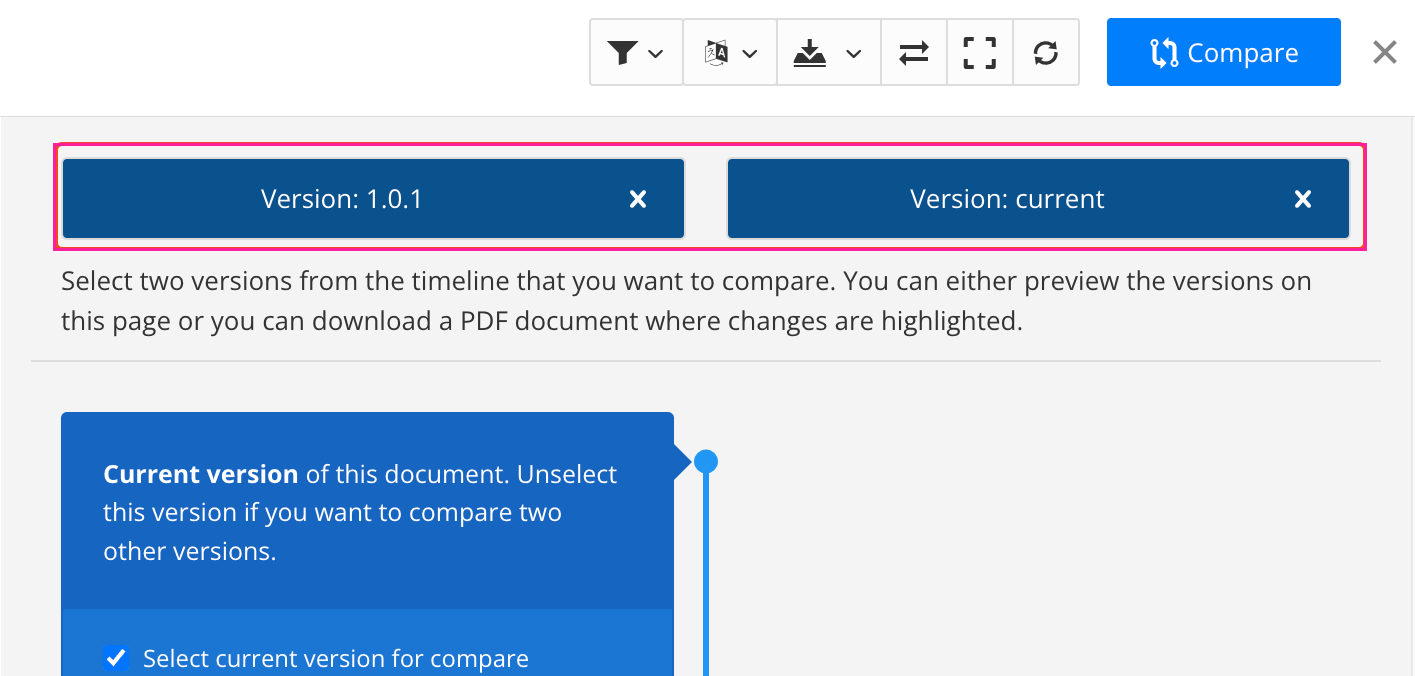Enter fullscreen mode via toolbar icon

click(980, 53)
